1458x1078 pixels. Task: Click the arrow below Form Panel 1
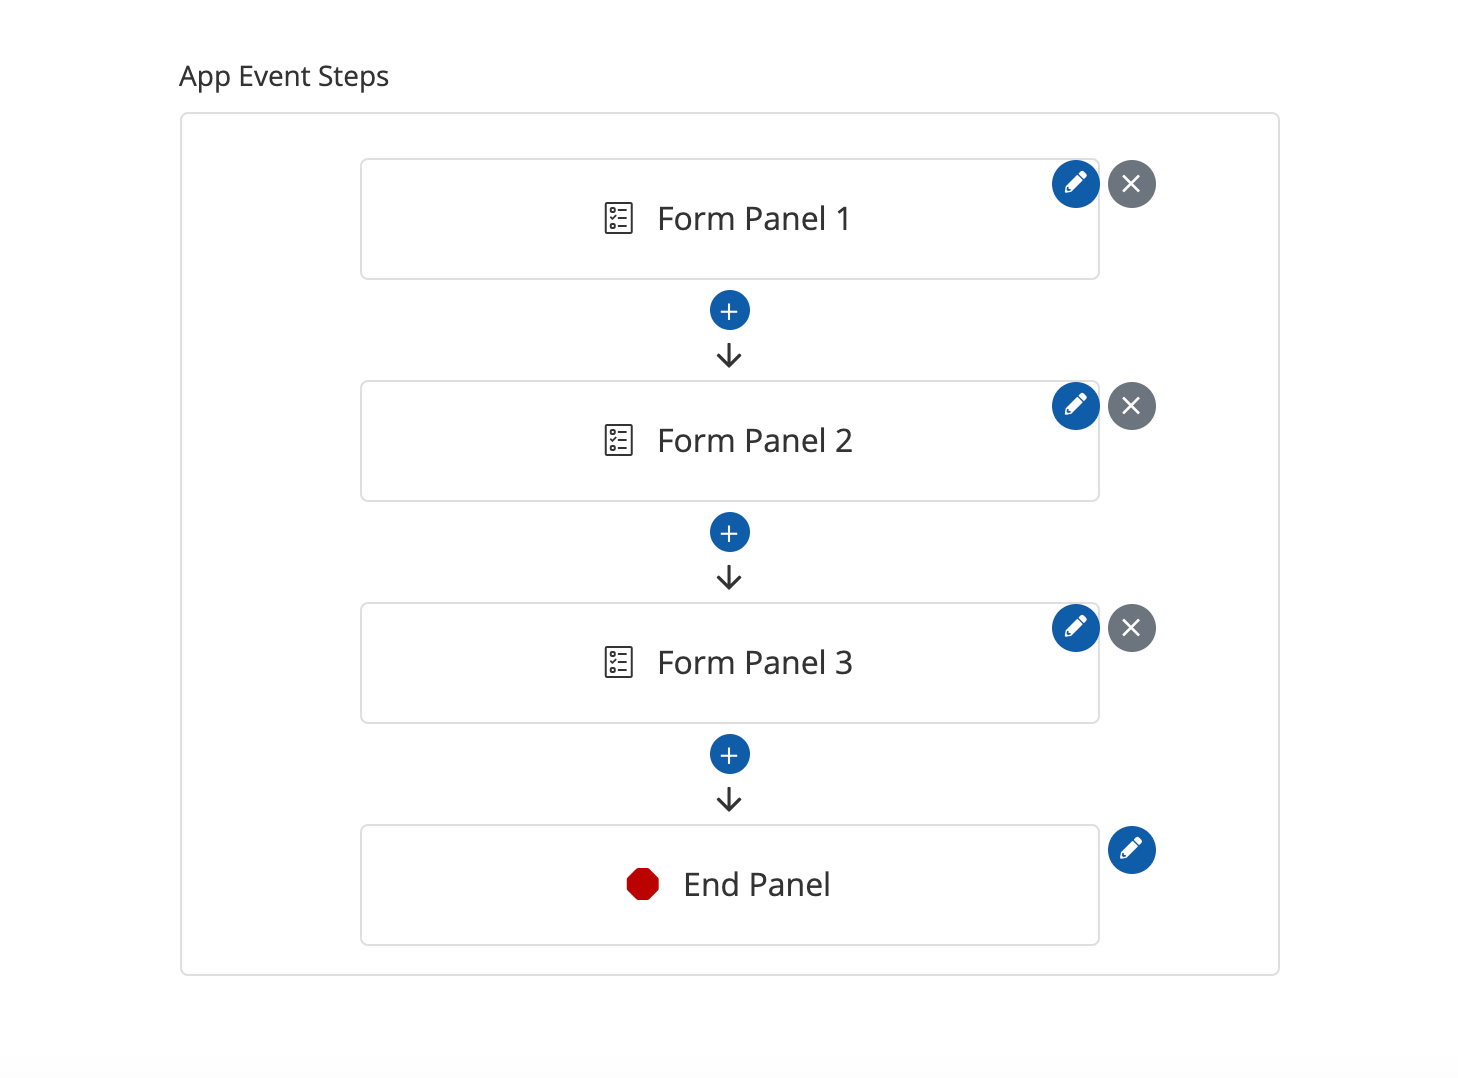729,356
